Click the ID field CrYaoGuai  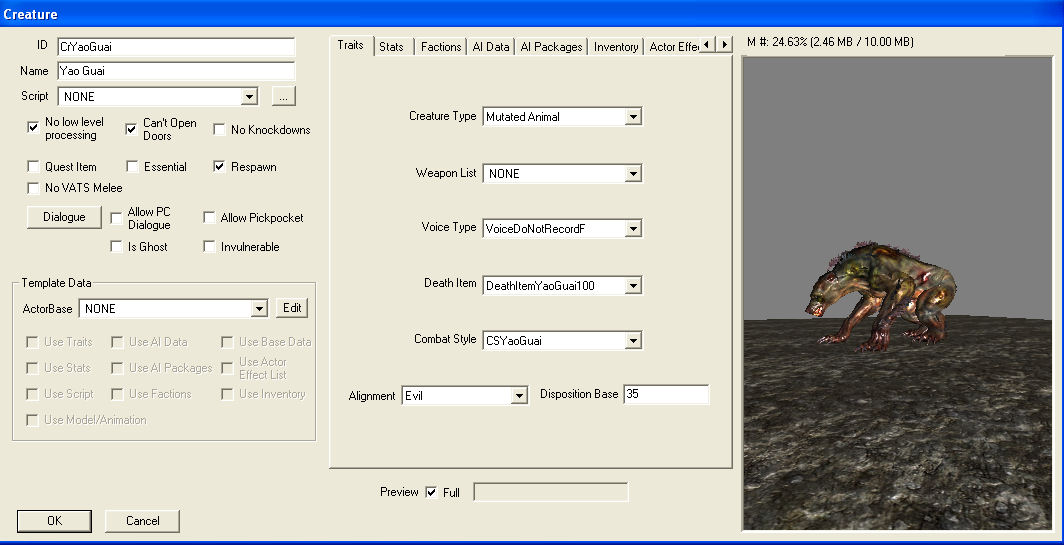(176, 47)
